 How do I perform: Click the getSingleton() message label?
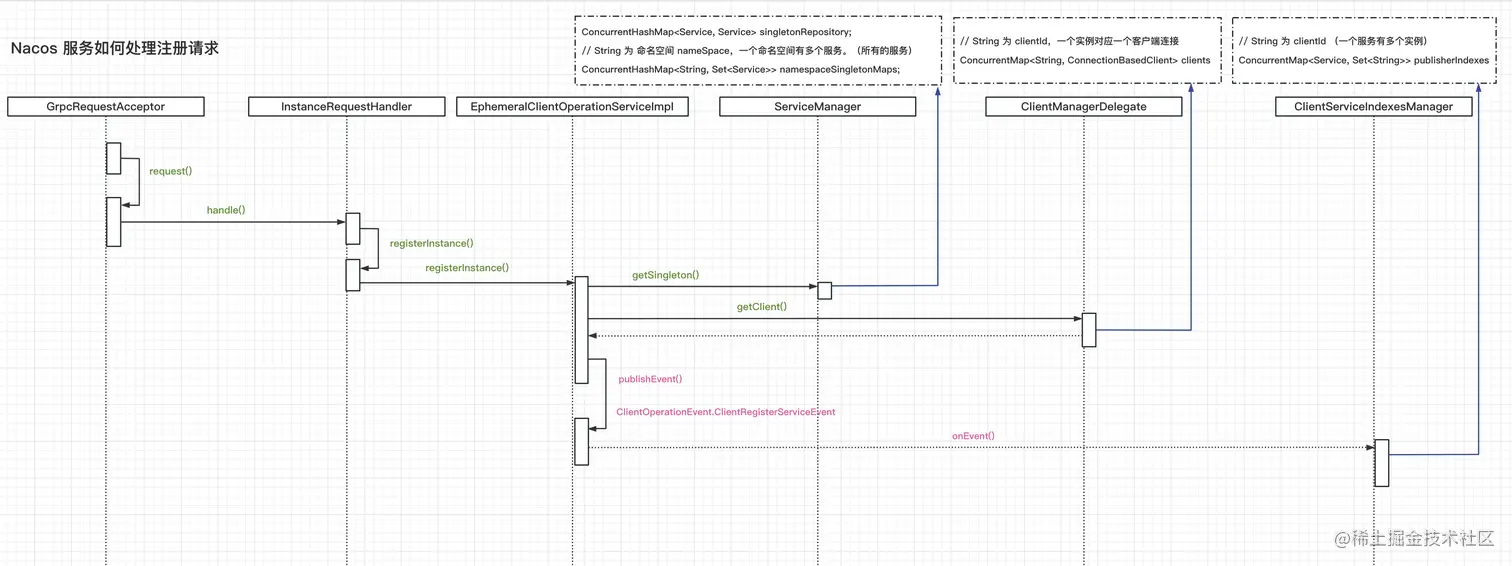(x=665, y=274)
